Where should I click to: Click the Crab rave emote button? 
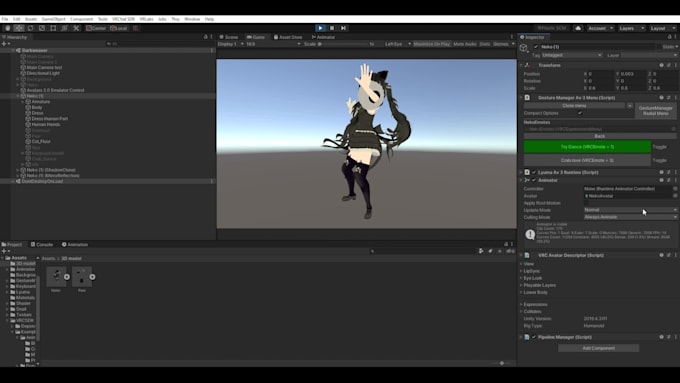pos(587,160)
